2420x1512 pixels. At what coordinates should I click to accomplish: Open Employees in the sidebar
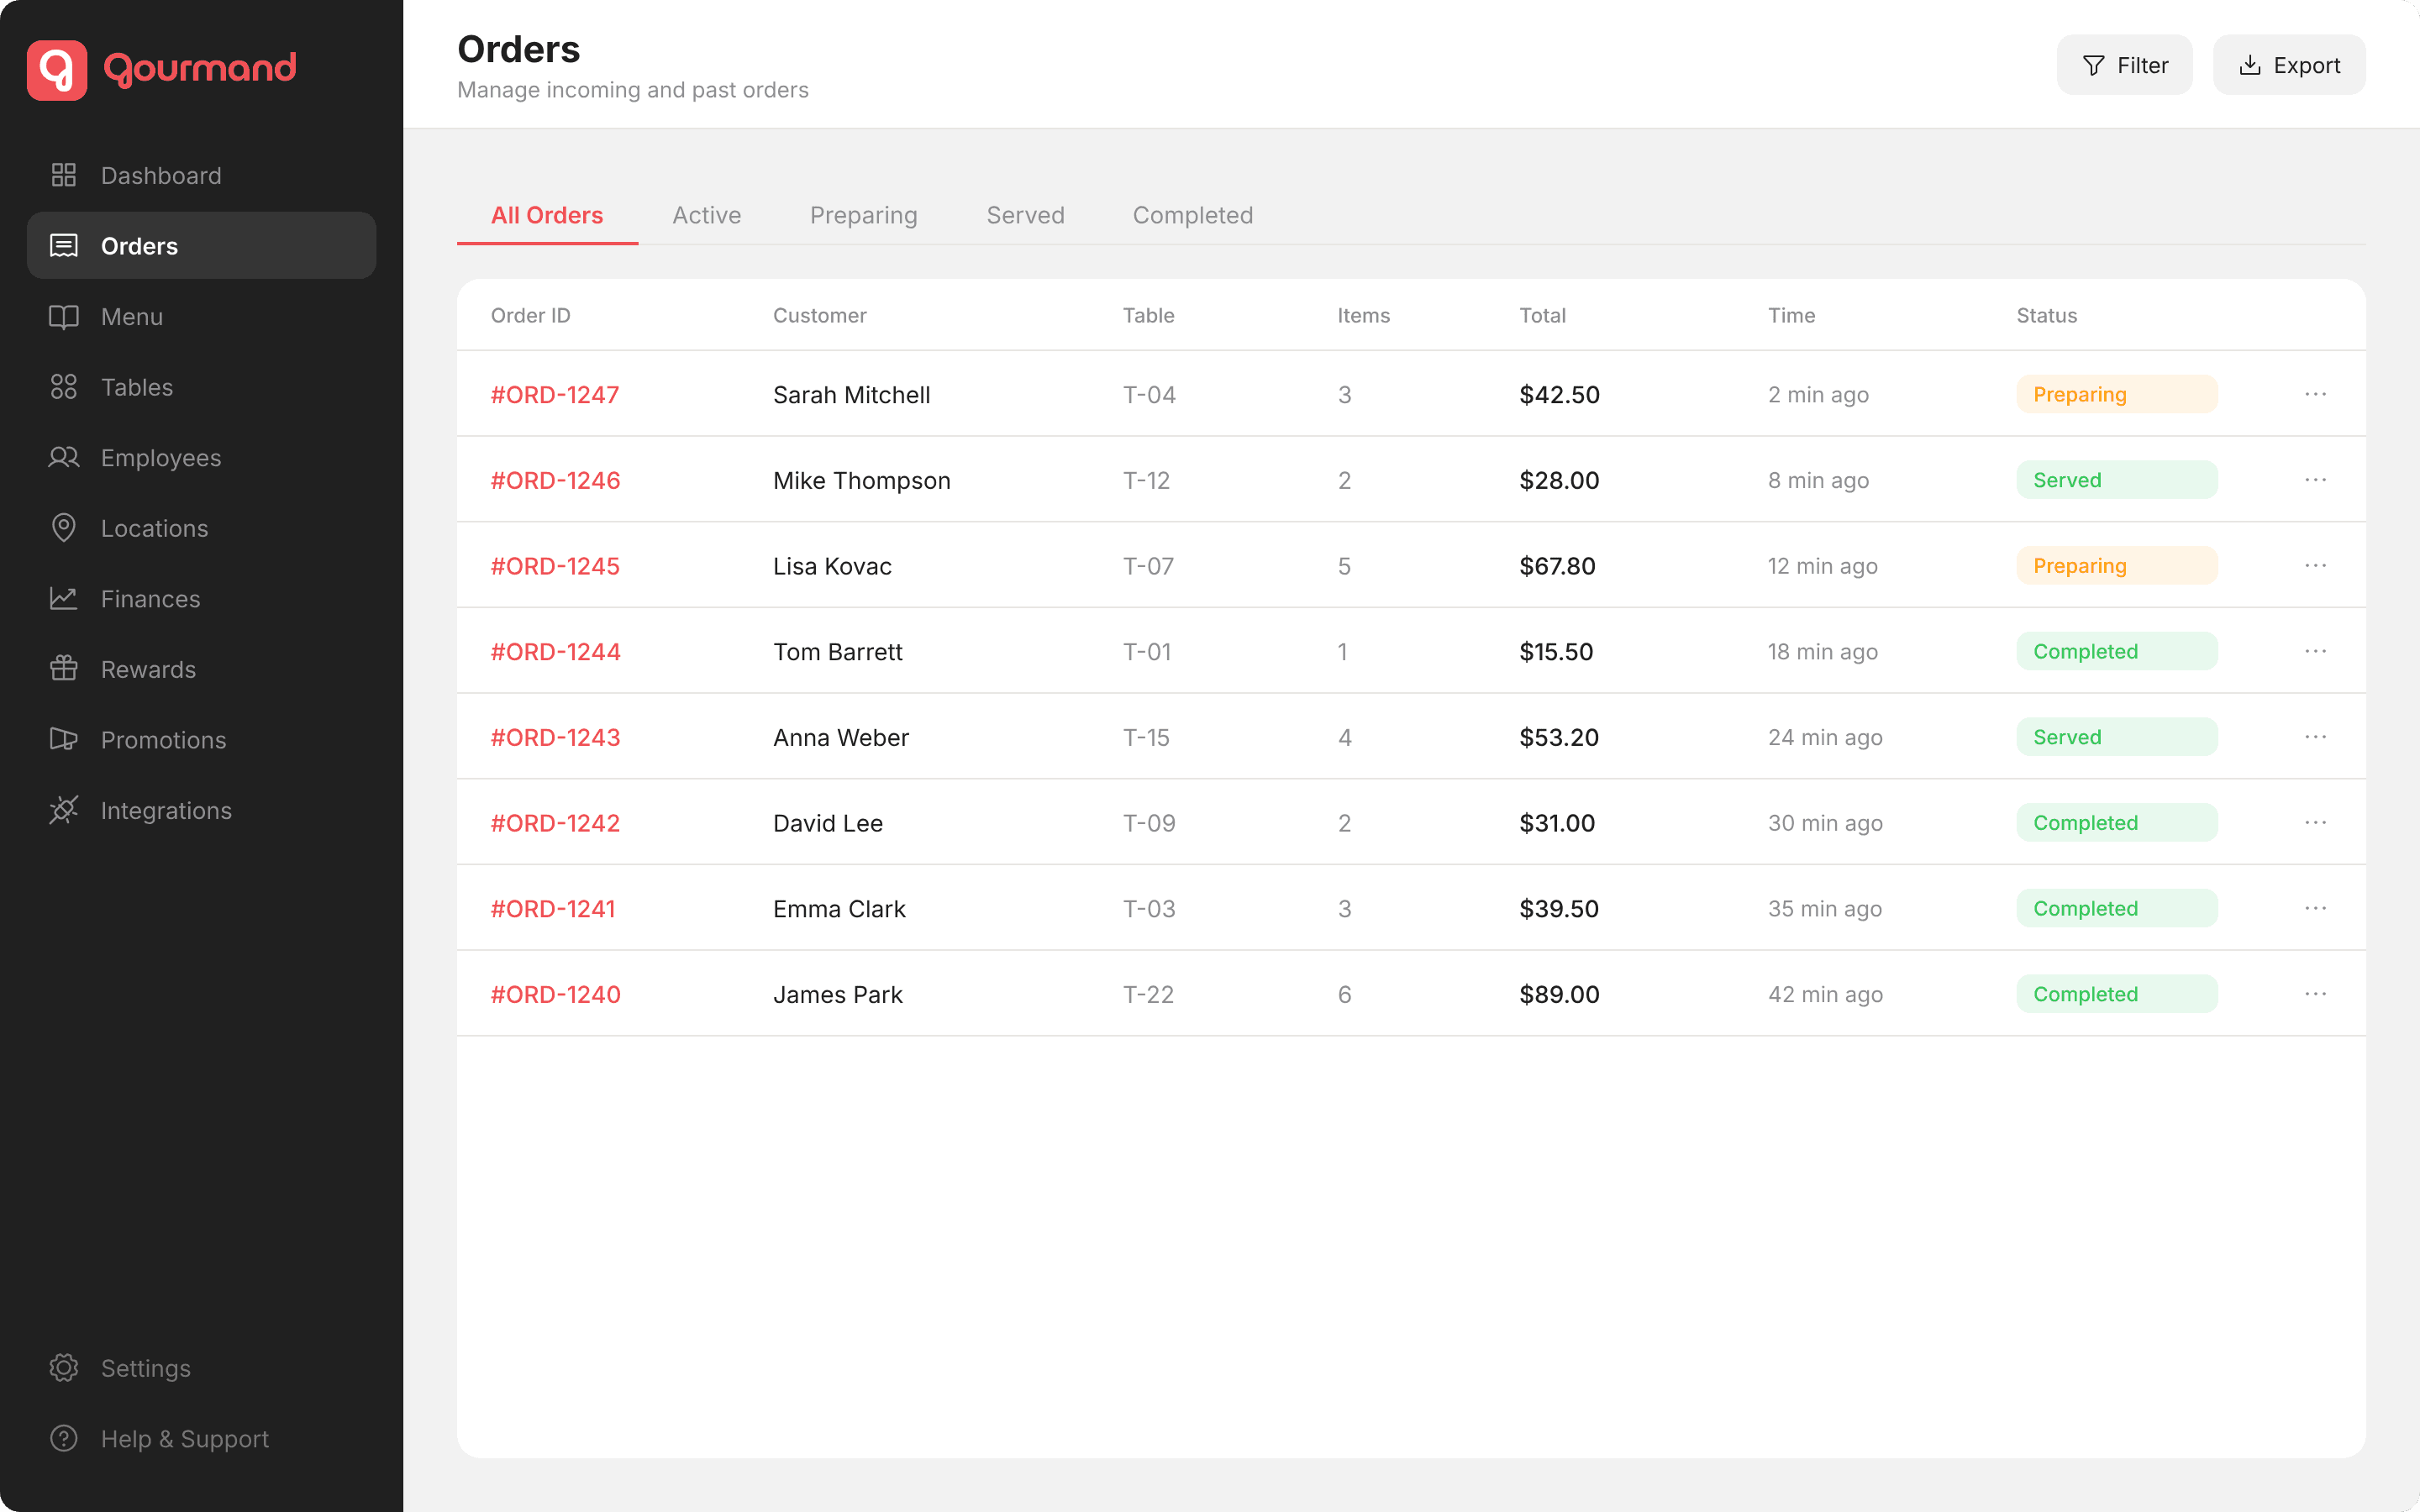point(201,457)
